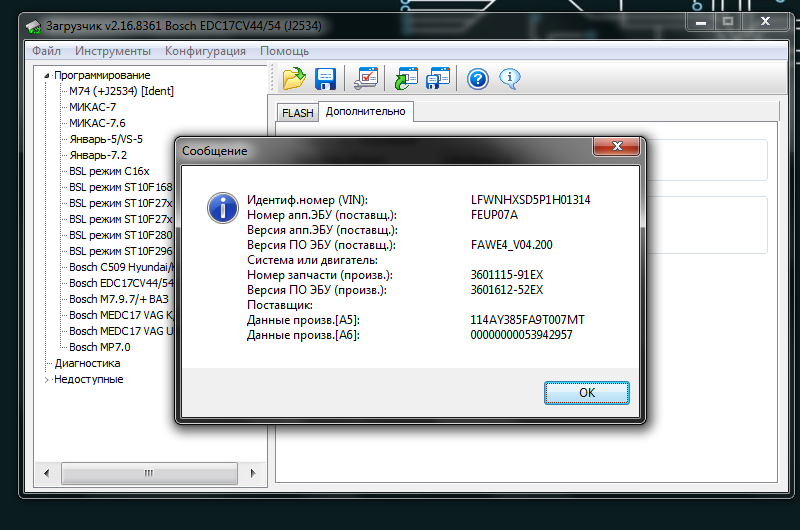Select M74 (+J2534) [Ident] tree item
The height and width of the screenshot is (530, 800).
tap(121, 91)
